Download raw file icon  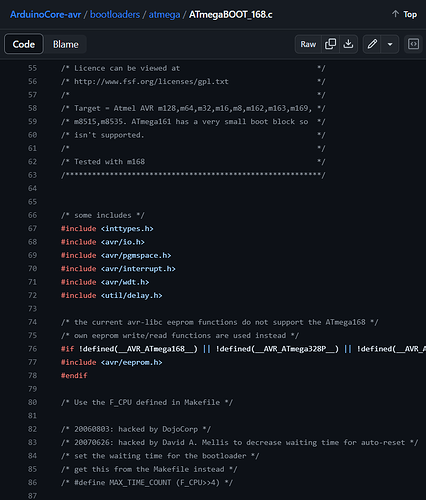pos(348,44)
